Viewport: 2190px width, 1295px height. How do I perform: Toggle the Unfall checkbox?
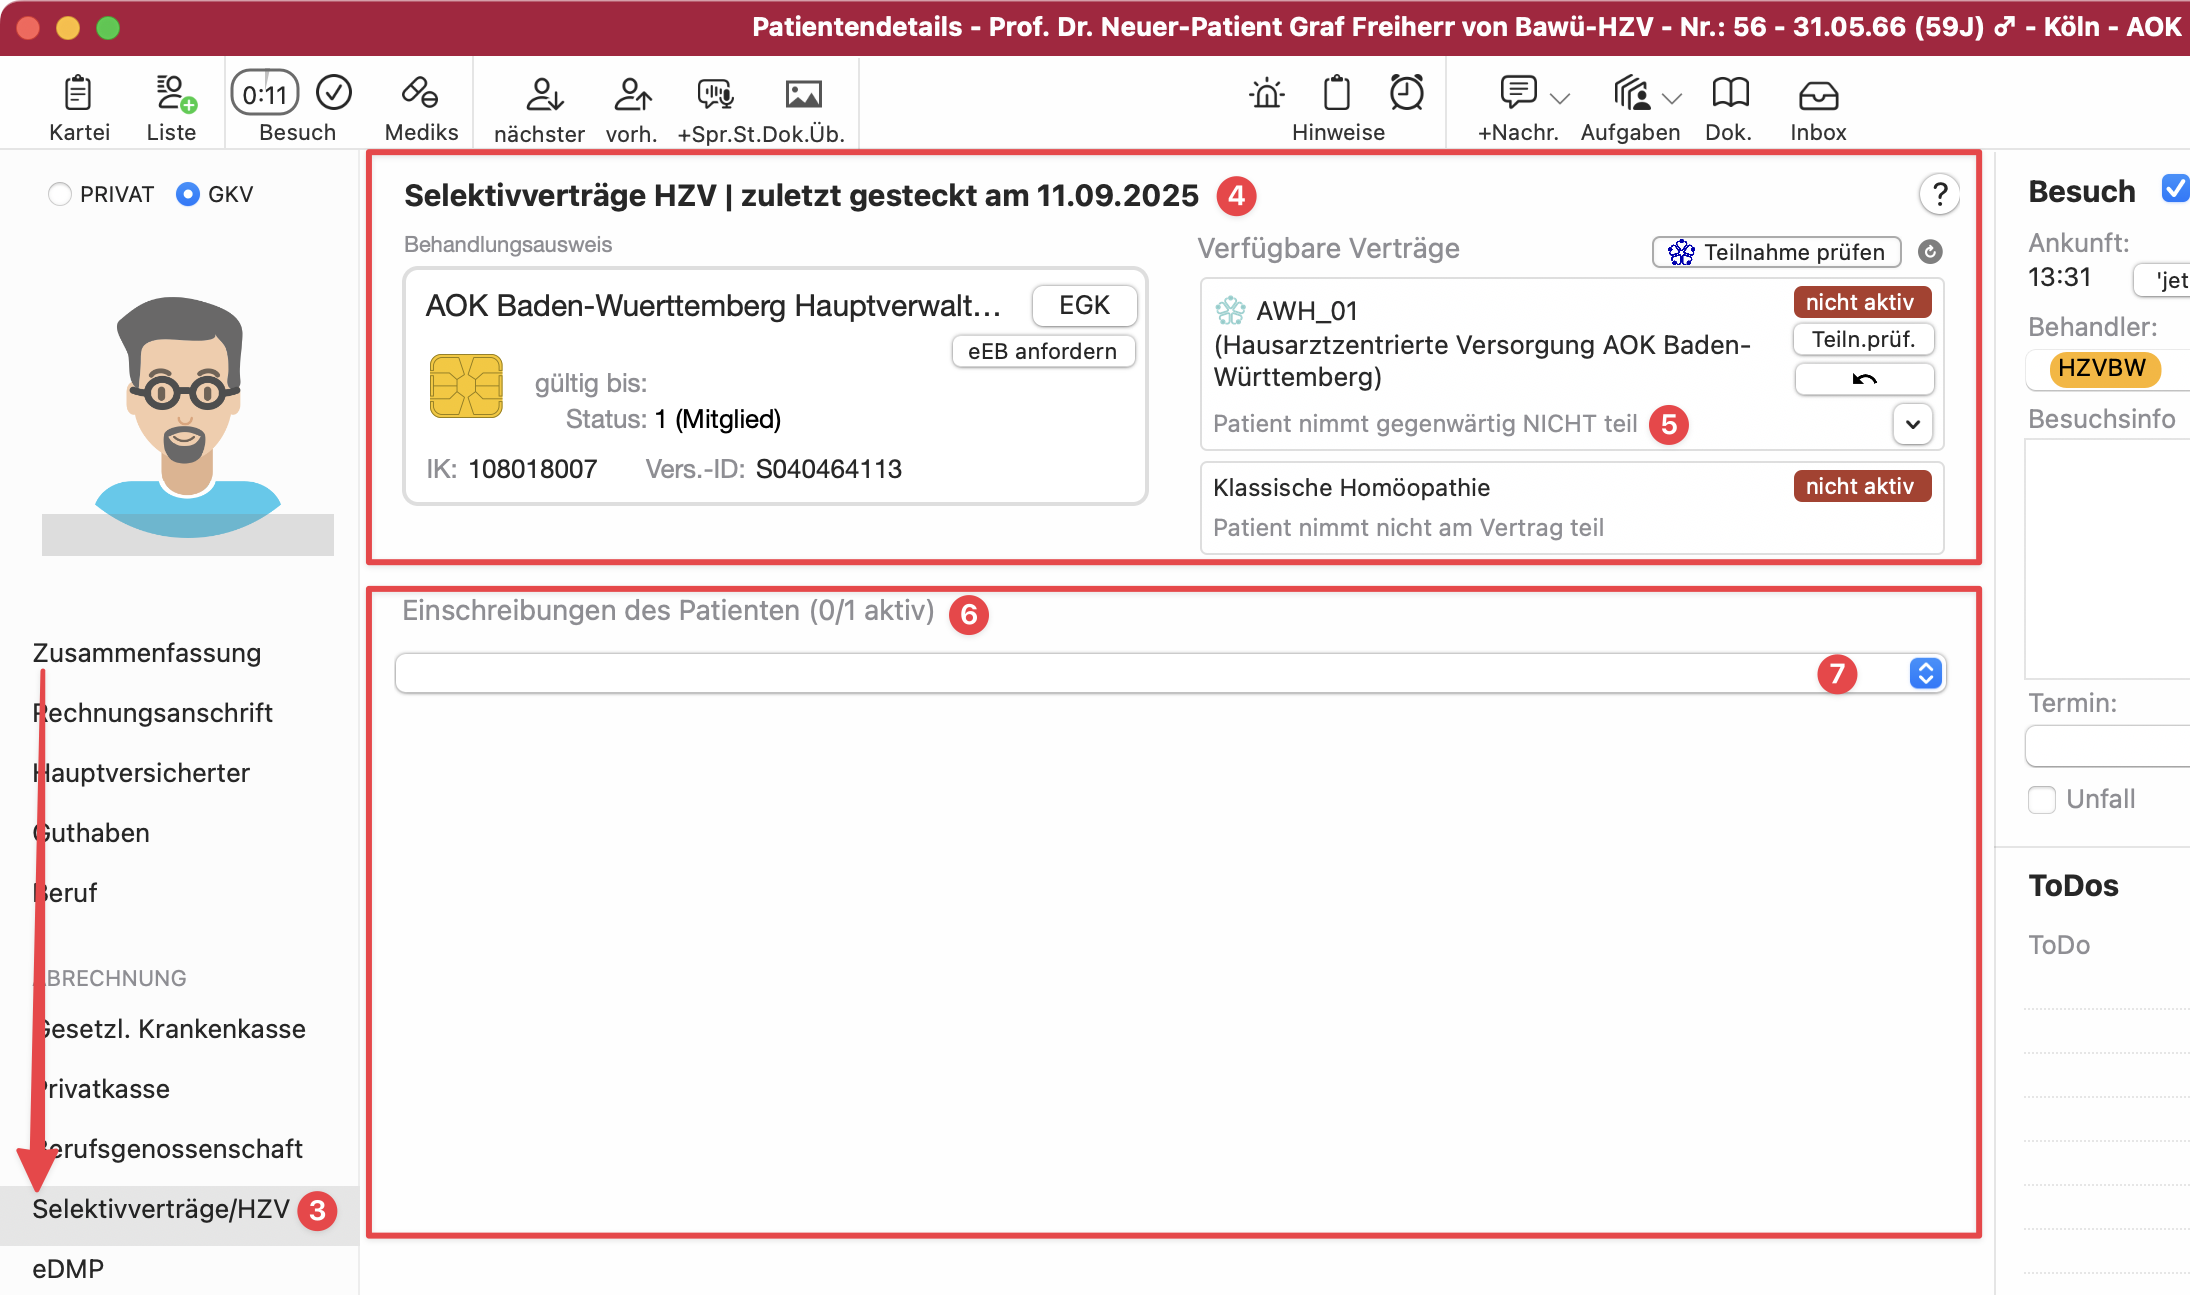pyautogui.click(x=2041, y=799)
